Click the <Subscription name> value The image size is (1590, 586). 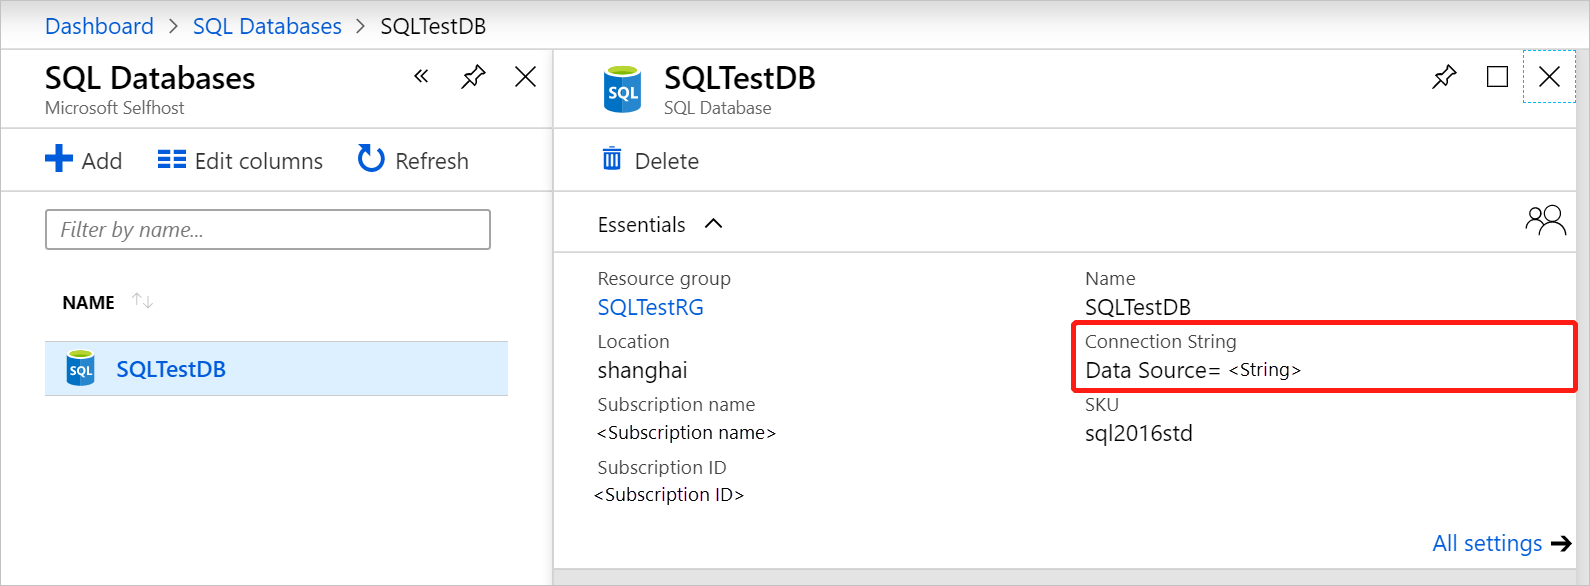click(x=686, y=433)
